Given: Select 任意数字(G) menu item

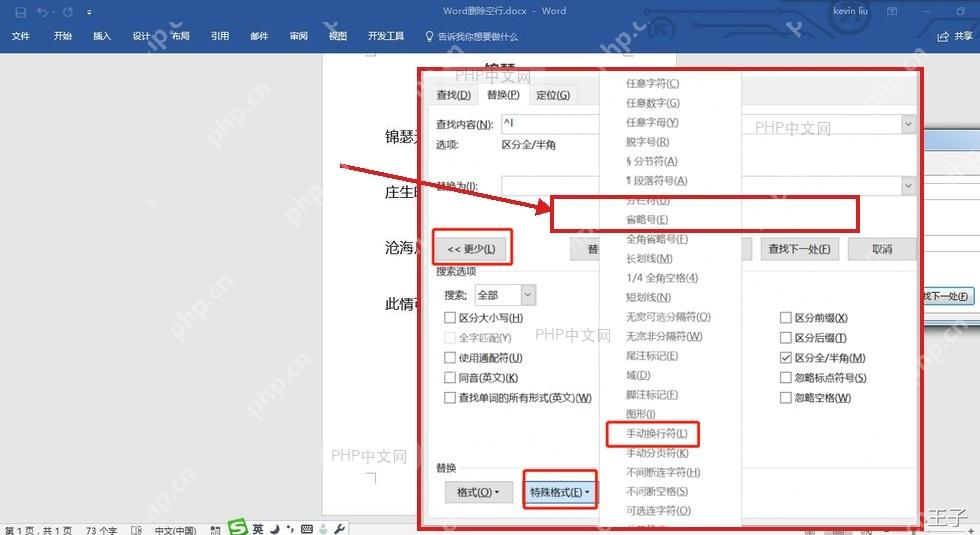Looking at the screenshot, I should 653,102.
